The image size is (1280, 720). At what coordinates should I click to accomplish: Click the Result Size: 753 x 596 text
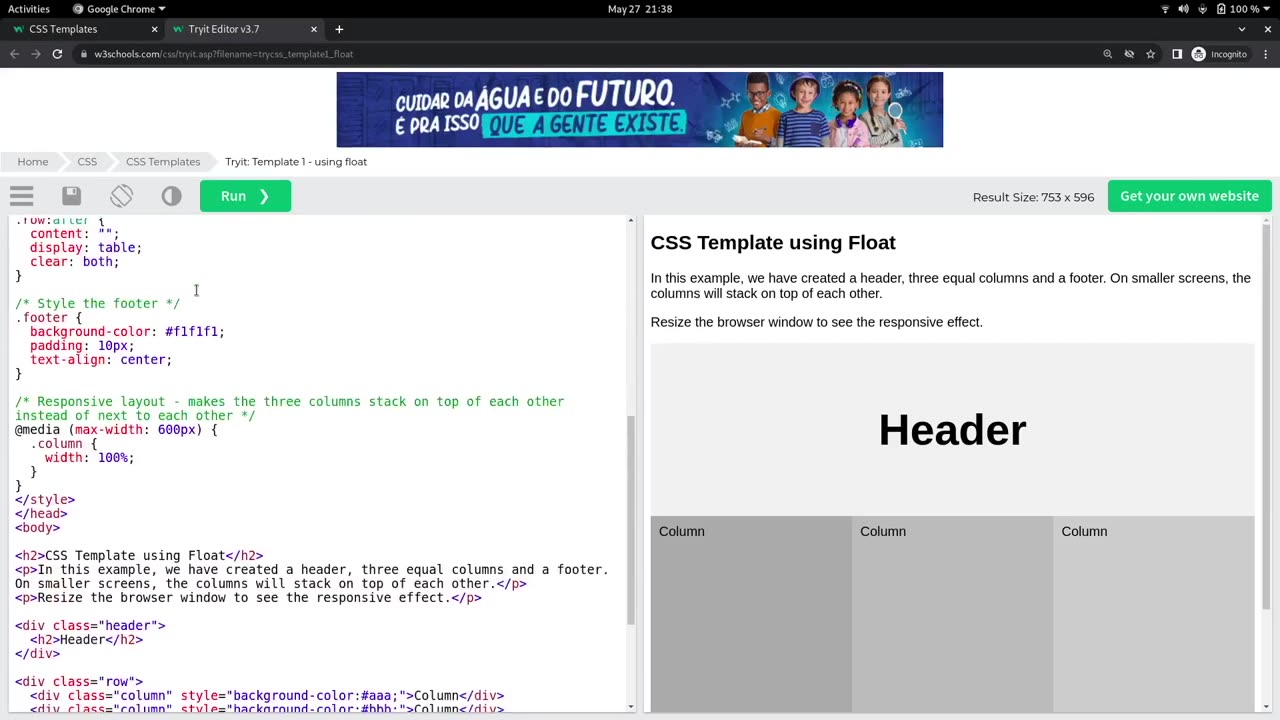pos(1033,197)
